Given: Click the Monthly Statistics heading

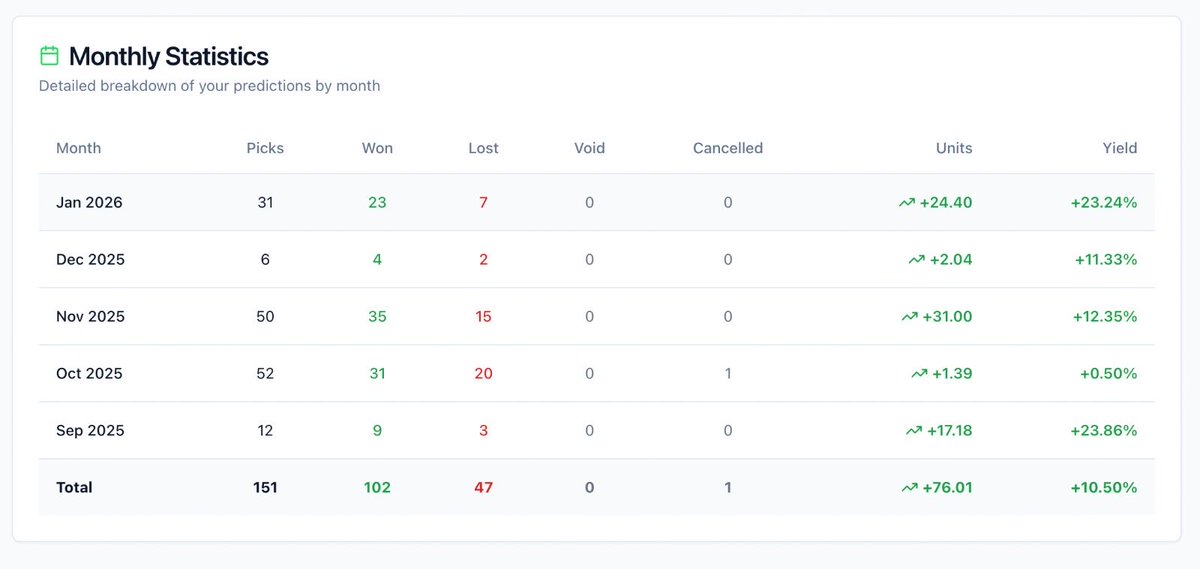Looking at the screenshot, I should point(169,56).
